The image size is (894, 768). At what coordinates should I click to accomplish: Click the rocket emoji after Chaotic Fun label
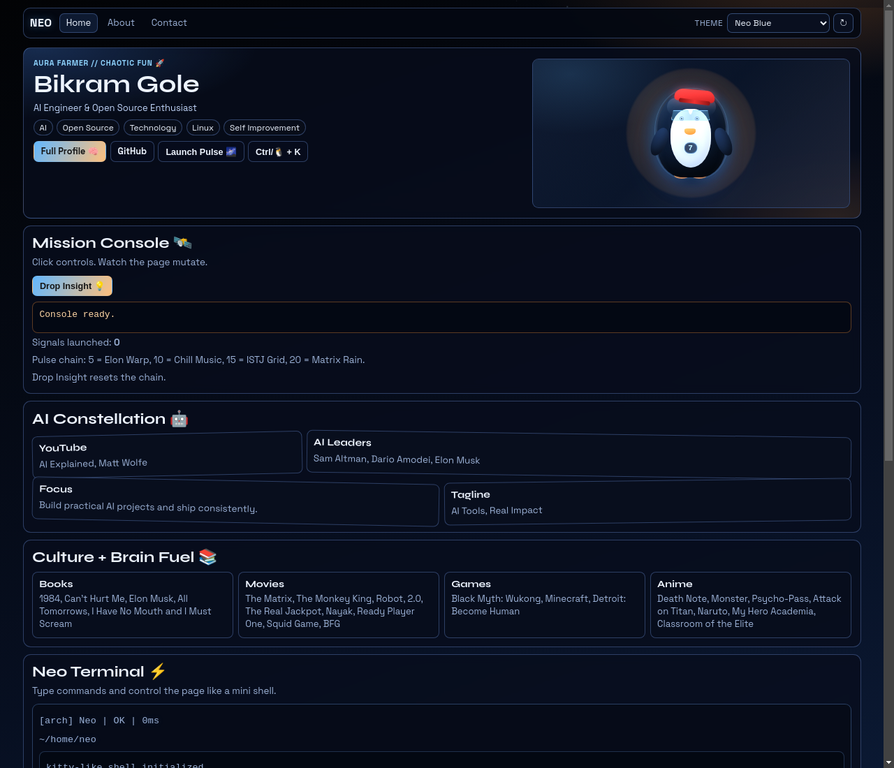[x=161, y=61]
